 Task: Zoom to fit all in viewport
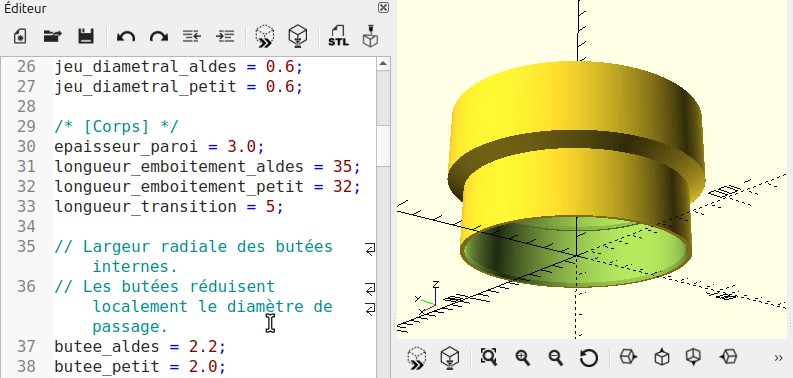tap(489, 357)
